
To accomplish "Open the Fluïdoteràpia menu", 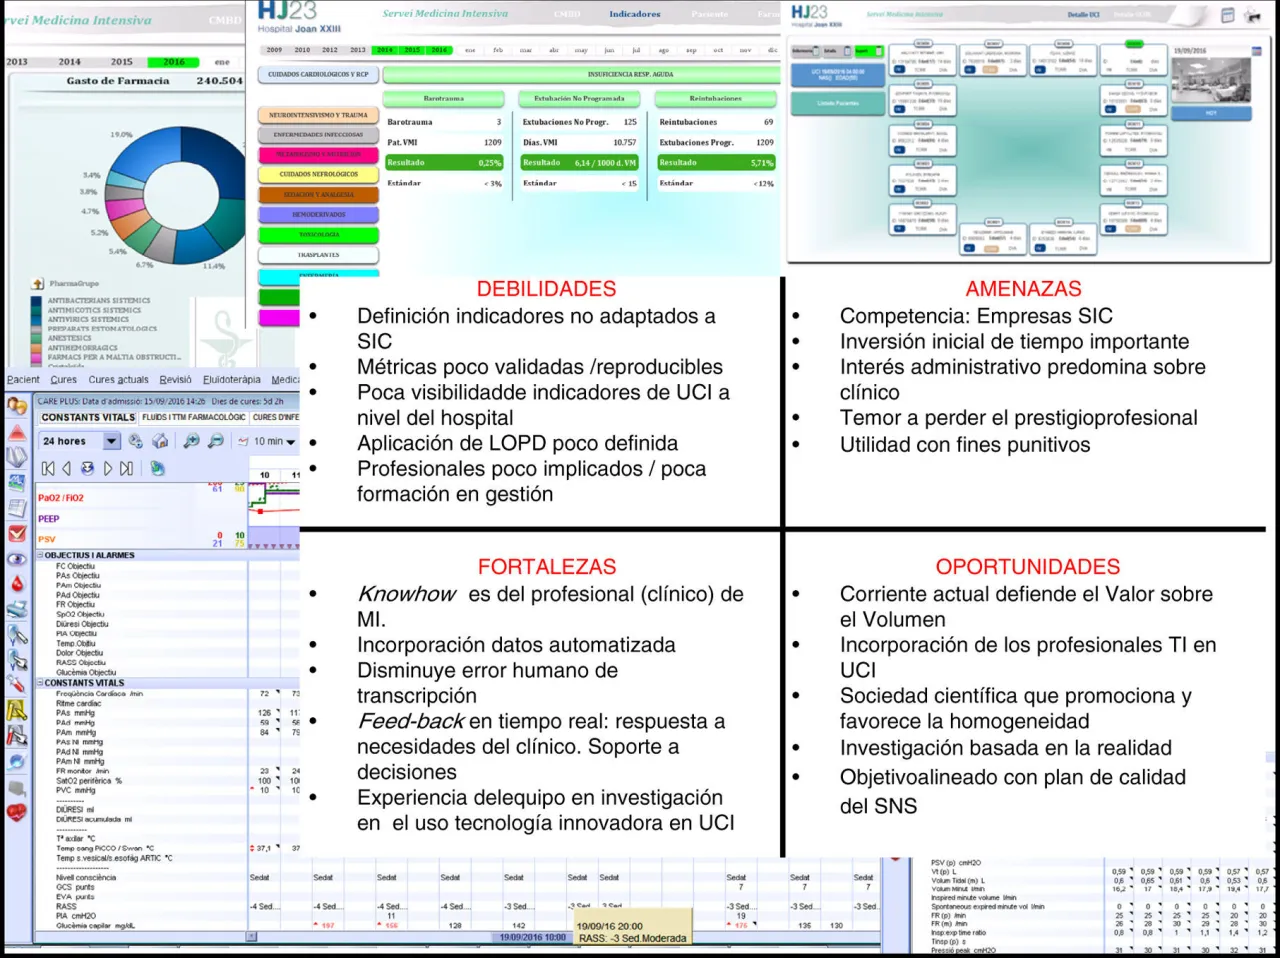I will (231, 380).
